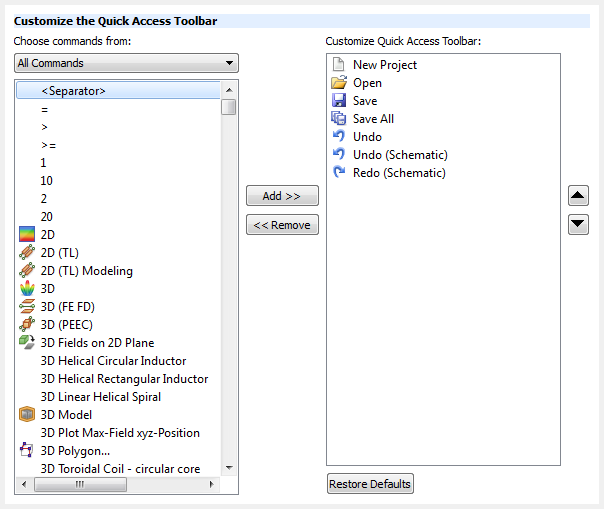Select the 3D Polygon icon

click(x=27, y=451)
